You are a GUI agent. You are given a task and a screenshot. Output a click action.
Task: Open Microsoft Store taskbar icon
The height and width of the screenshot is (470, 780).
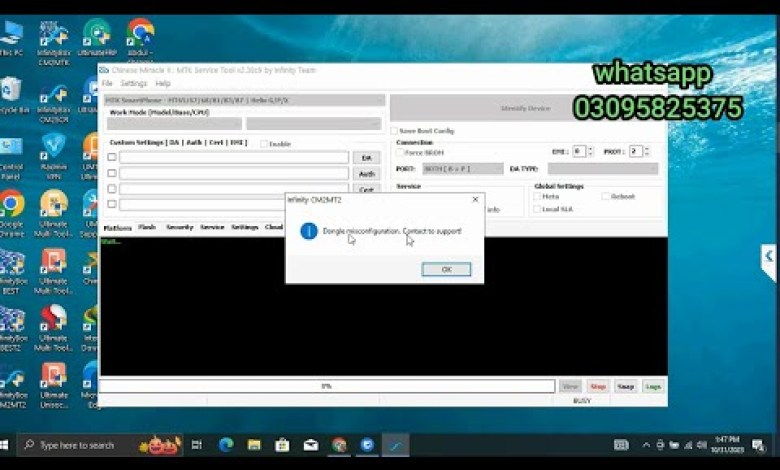coord(283,445)
